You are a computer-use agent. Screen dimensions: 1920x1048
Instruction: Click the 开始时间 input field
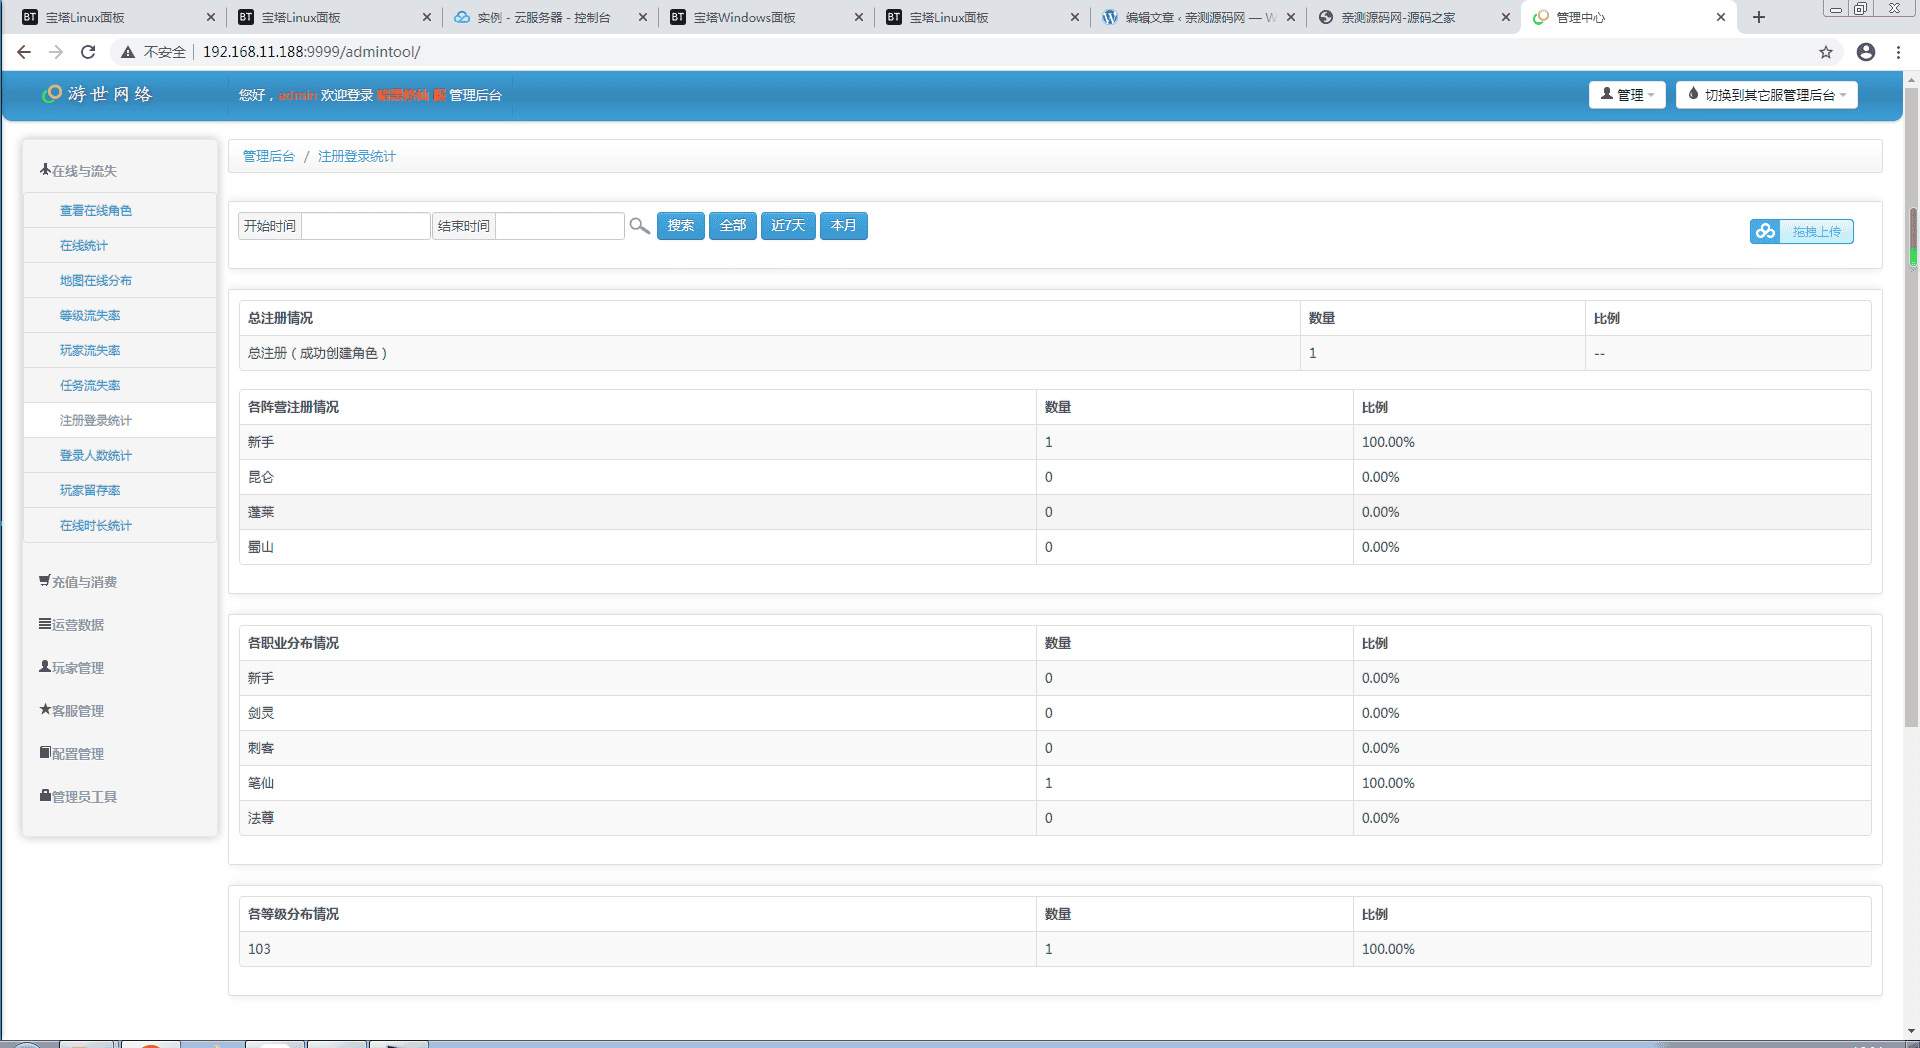(x=366, y=226)
